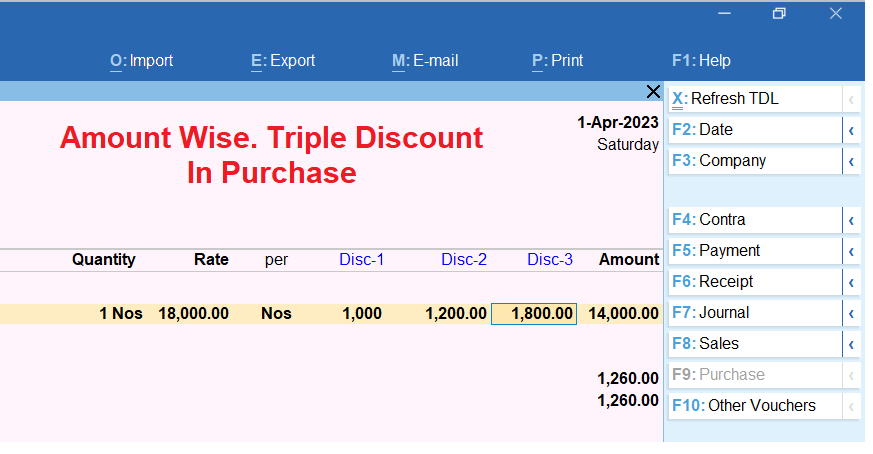Image resolution: width=873 pixels, height=454 pixels.
Task: Open F1: Help
Action: [701, 61]
